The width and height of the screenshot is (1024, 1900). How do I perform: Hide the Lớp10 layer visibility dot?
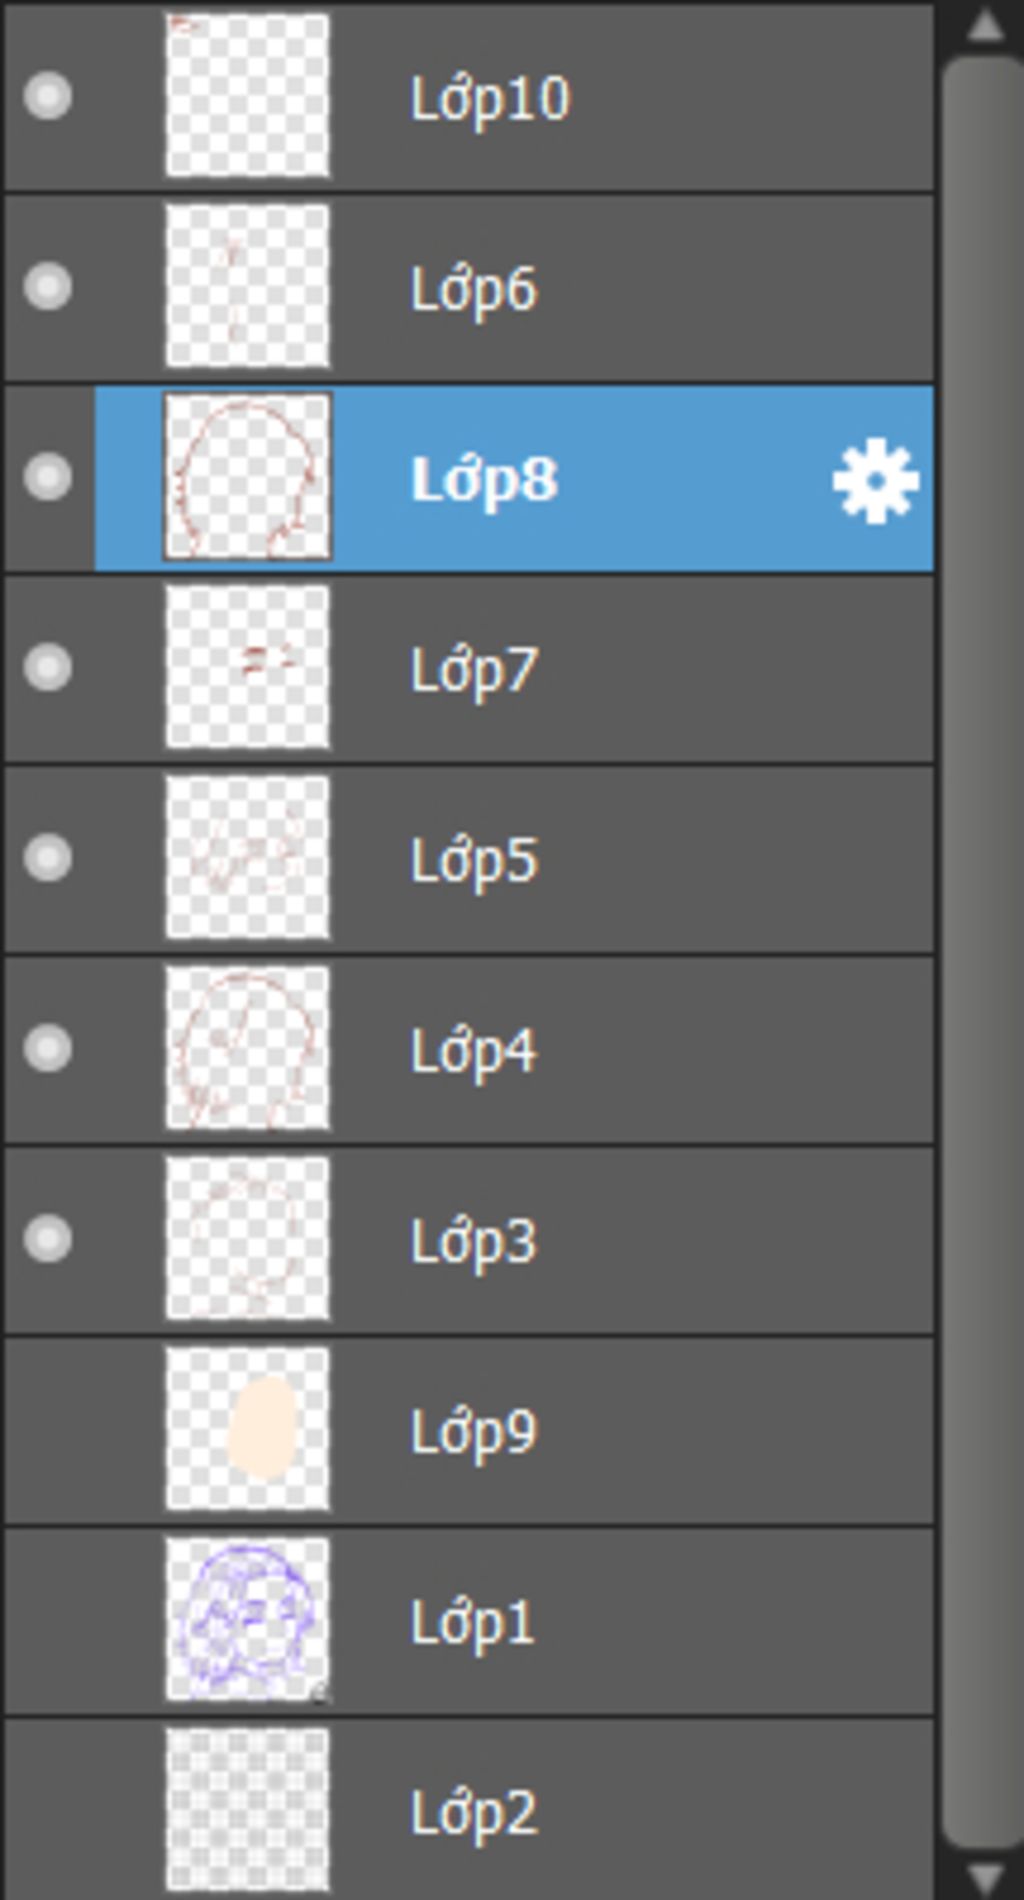[x=48, y=97]
